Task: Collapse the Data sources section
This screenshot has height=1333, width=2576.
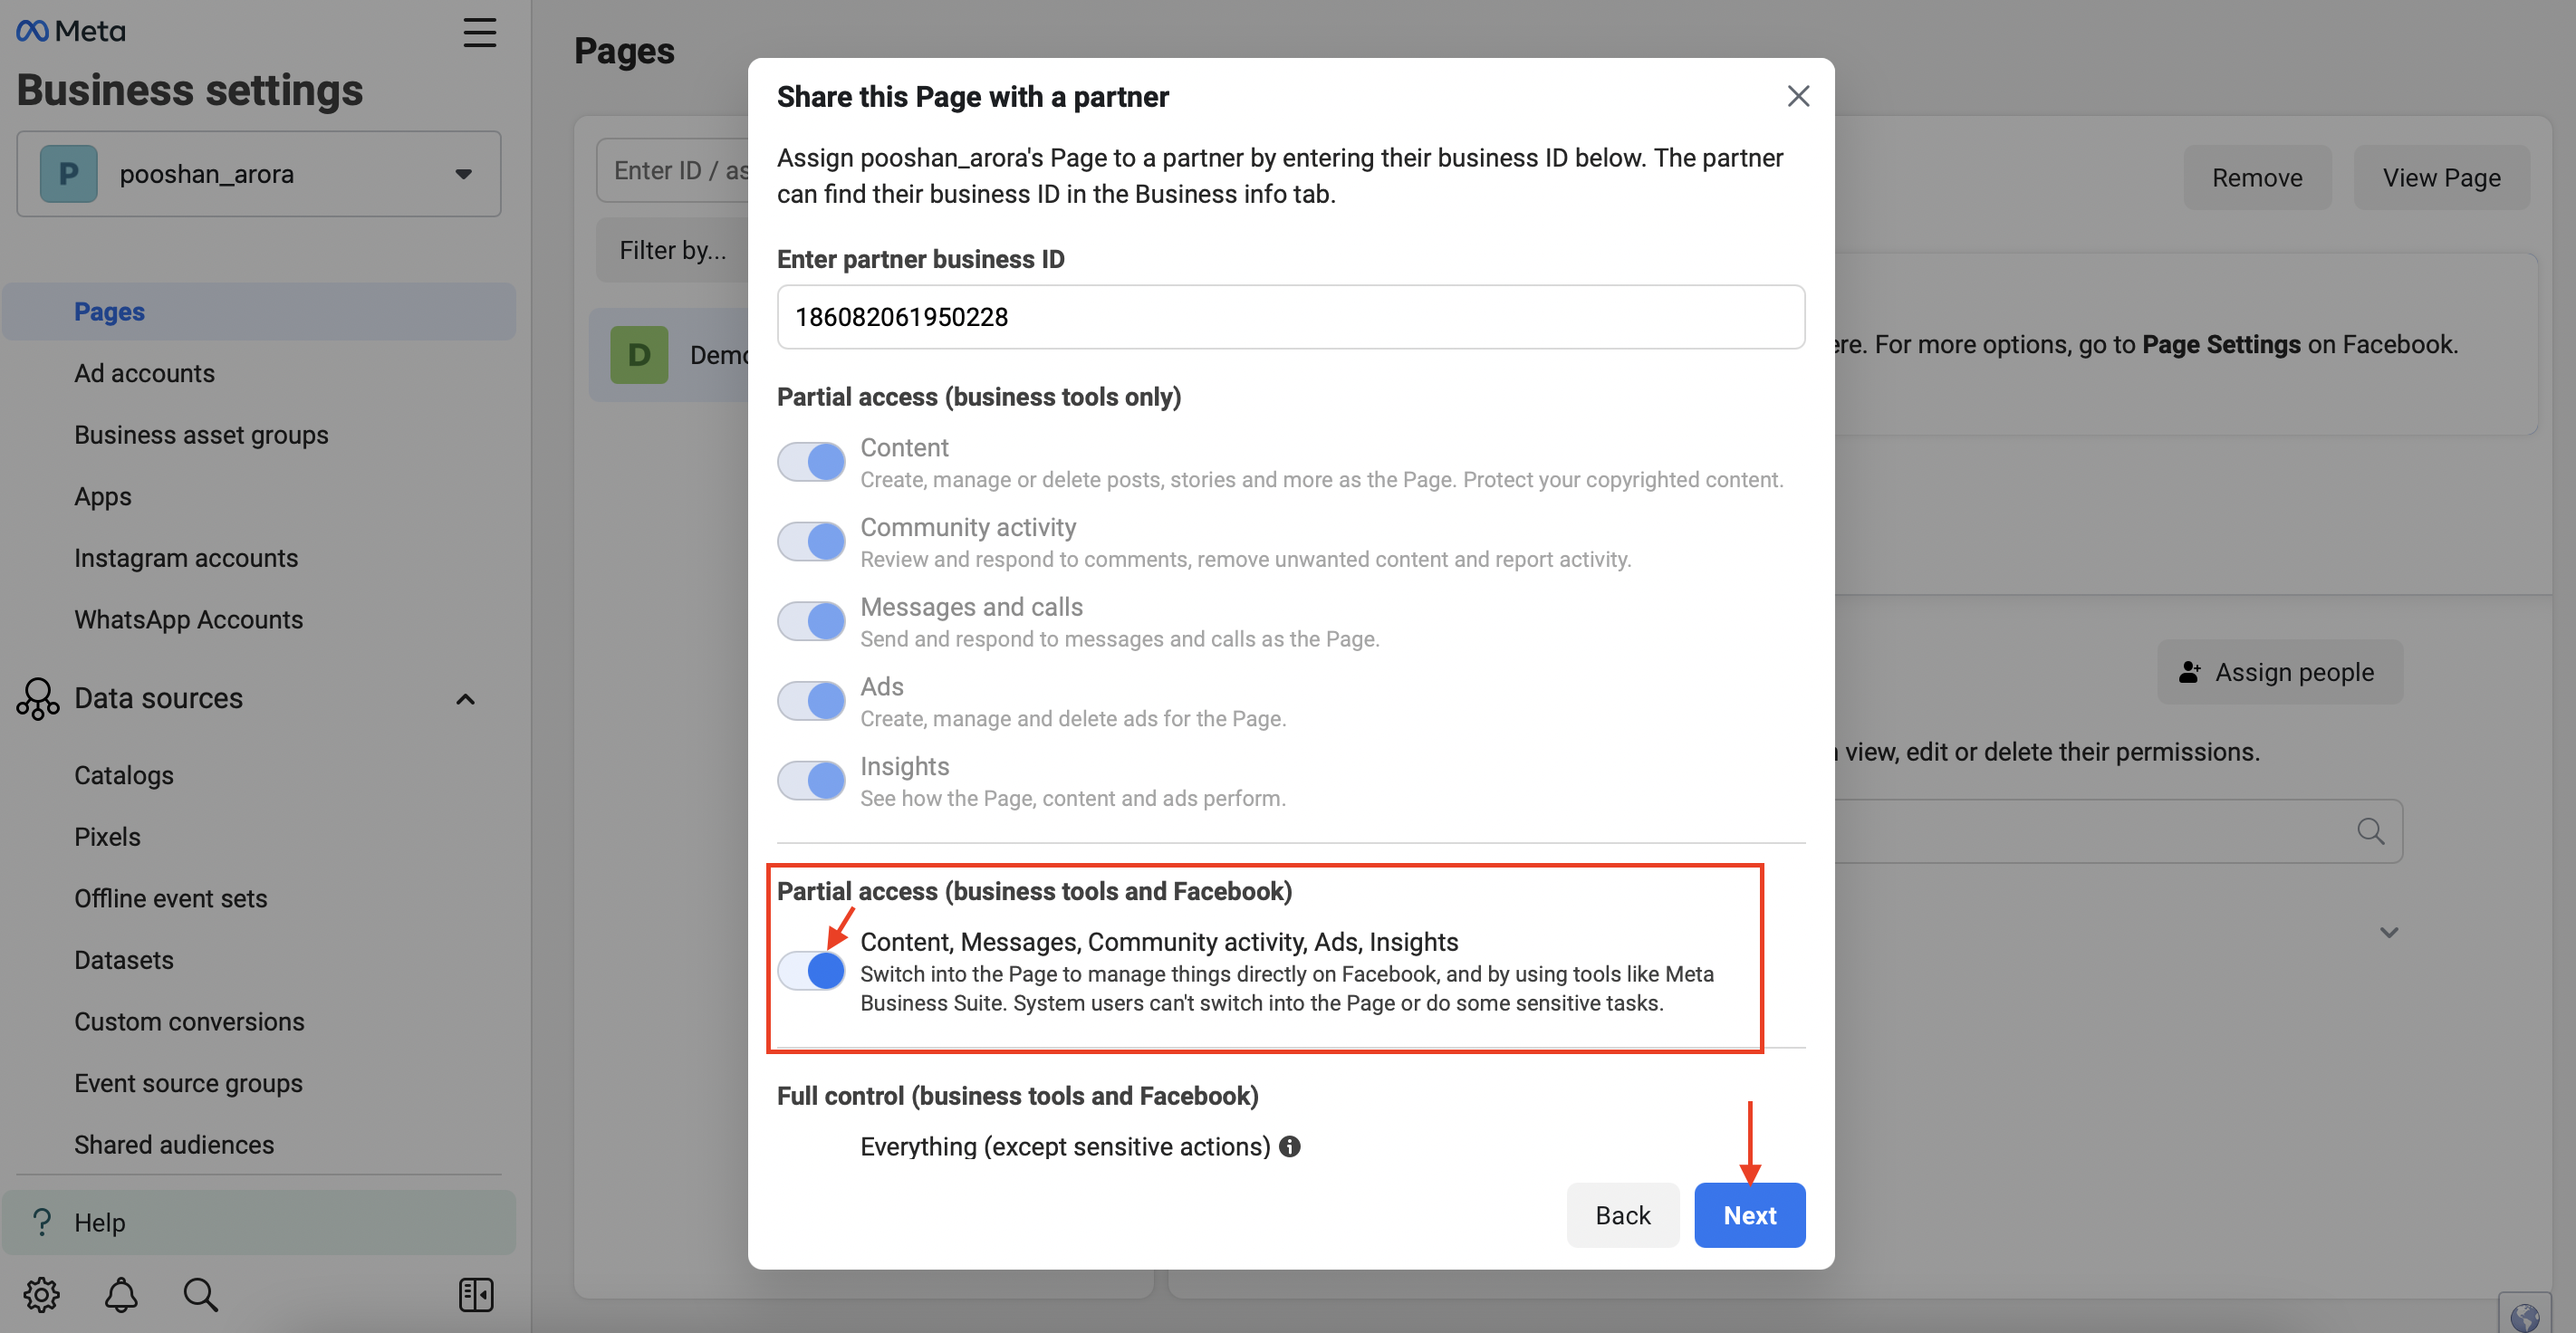Action: click(465, 699)
